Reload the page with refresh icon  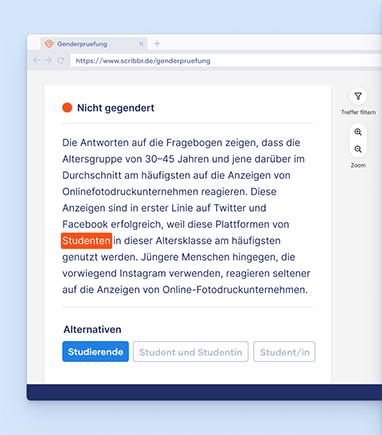tap(60, 60)
